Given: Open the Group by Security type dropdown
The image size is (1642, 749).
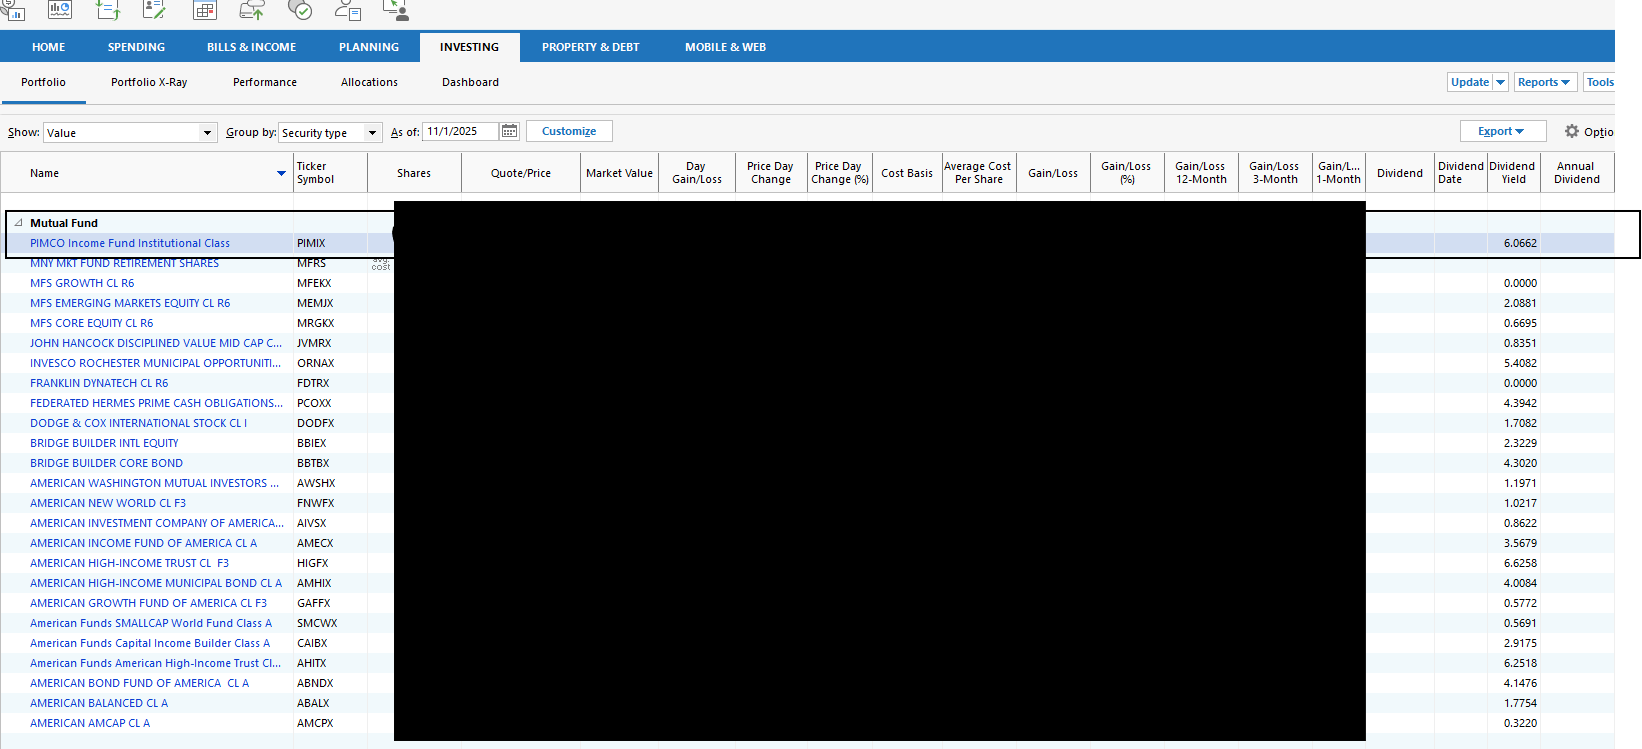Looking at the screenshot, I should (330, 132).
